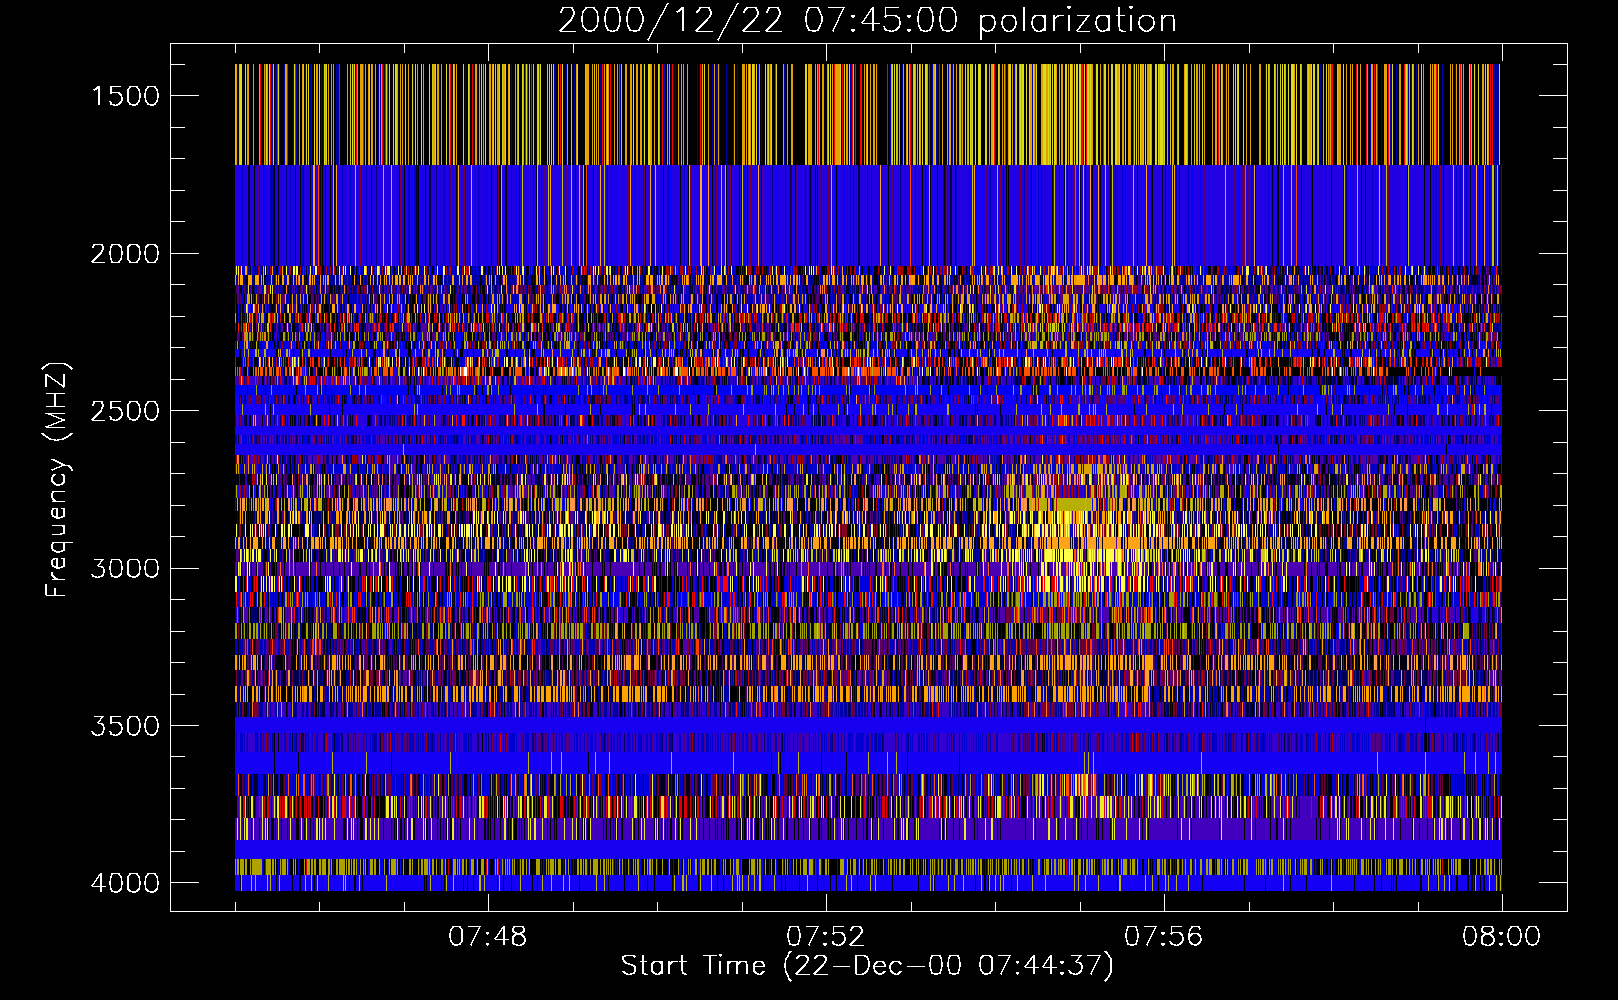Click the 4000 frequency tick label
Image resolution: width=1618 pixels, height=1000 pixels.
pos(125,883)
